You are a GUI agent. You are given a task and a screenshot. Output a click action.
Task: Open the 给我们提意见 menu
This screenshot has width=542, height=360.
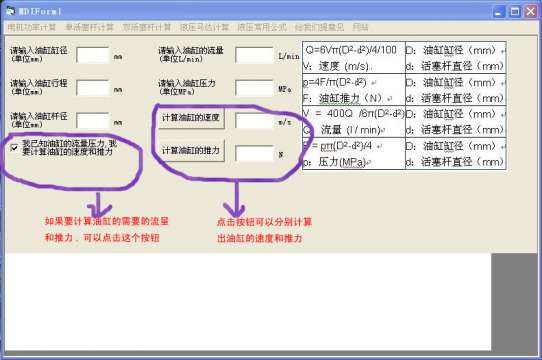319,27
